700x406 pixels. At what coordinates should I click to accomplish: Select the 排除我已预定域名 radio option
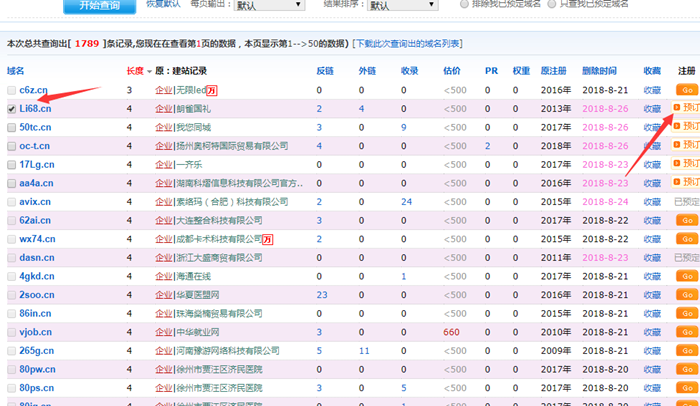tap(464, 4)
